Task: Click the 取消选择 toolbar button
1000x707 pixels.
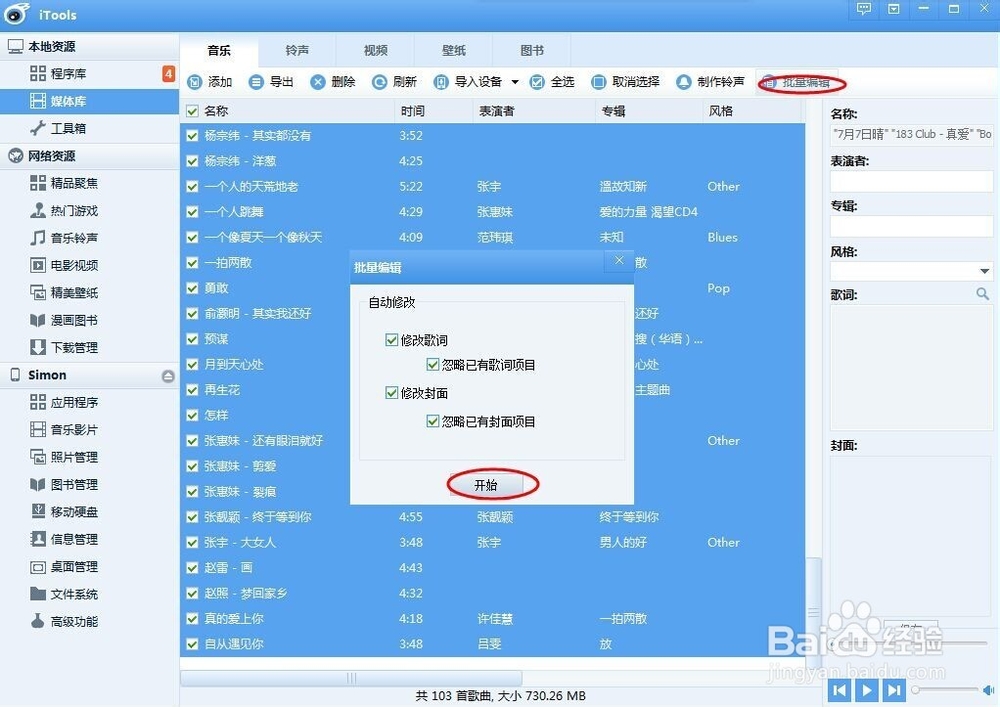Action: pyautogui.click(x=626, y=82)
